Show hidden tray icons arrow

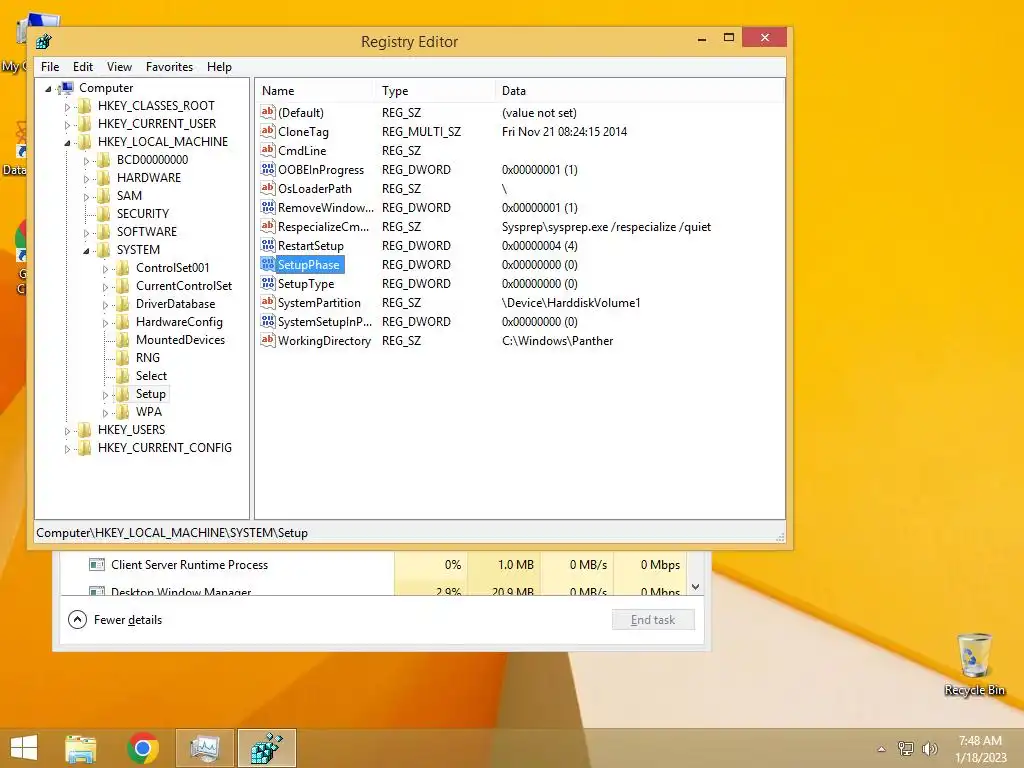point(882,749)
